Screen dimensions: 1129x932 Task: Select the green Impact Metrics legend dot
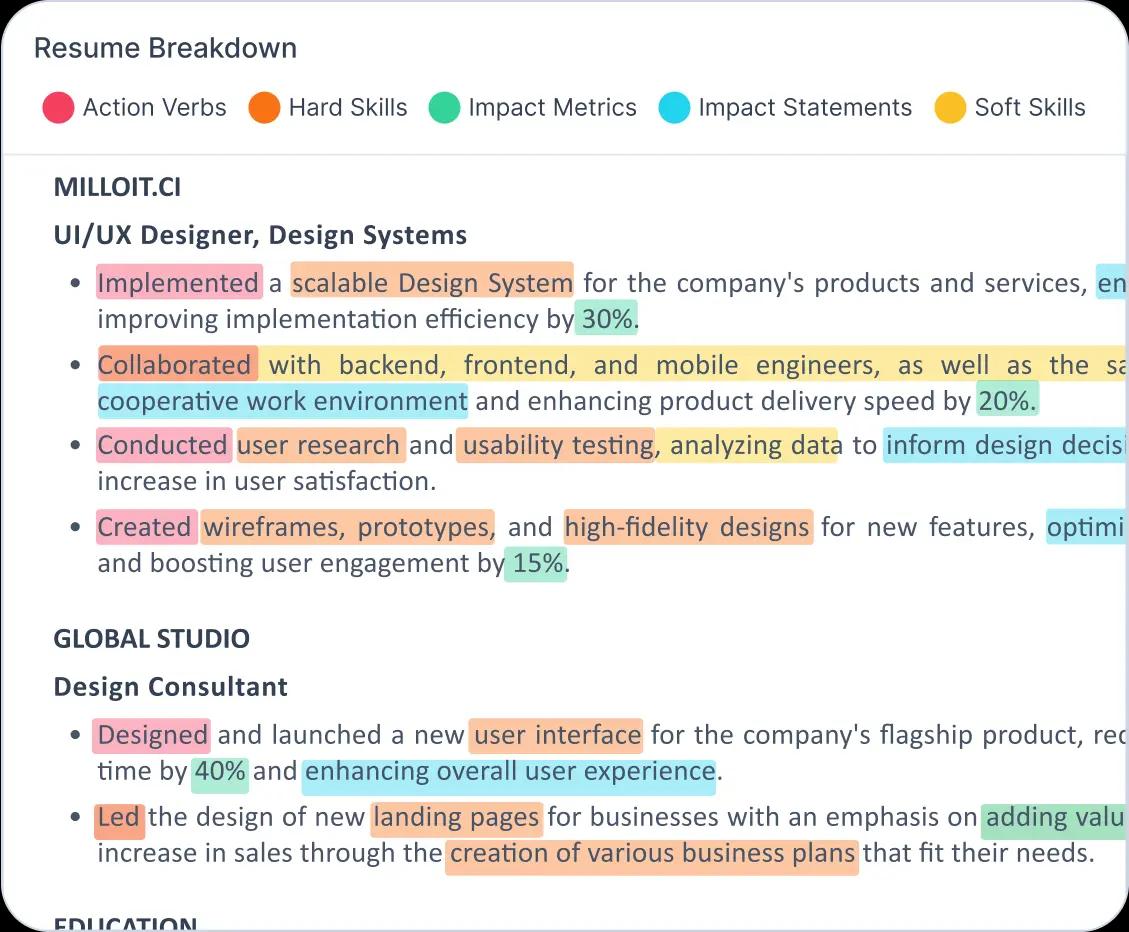[x=444, y=108]
